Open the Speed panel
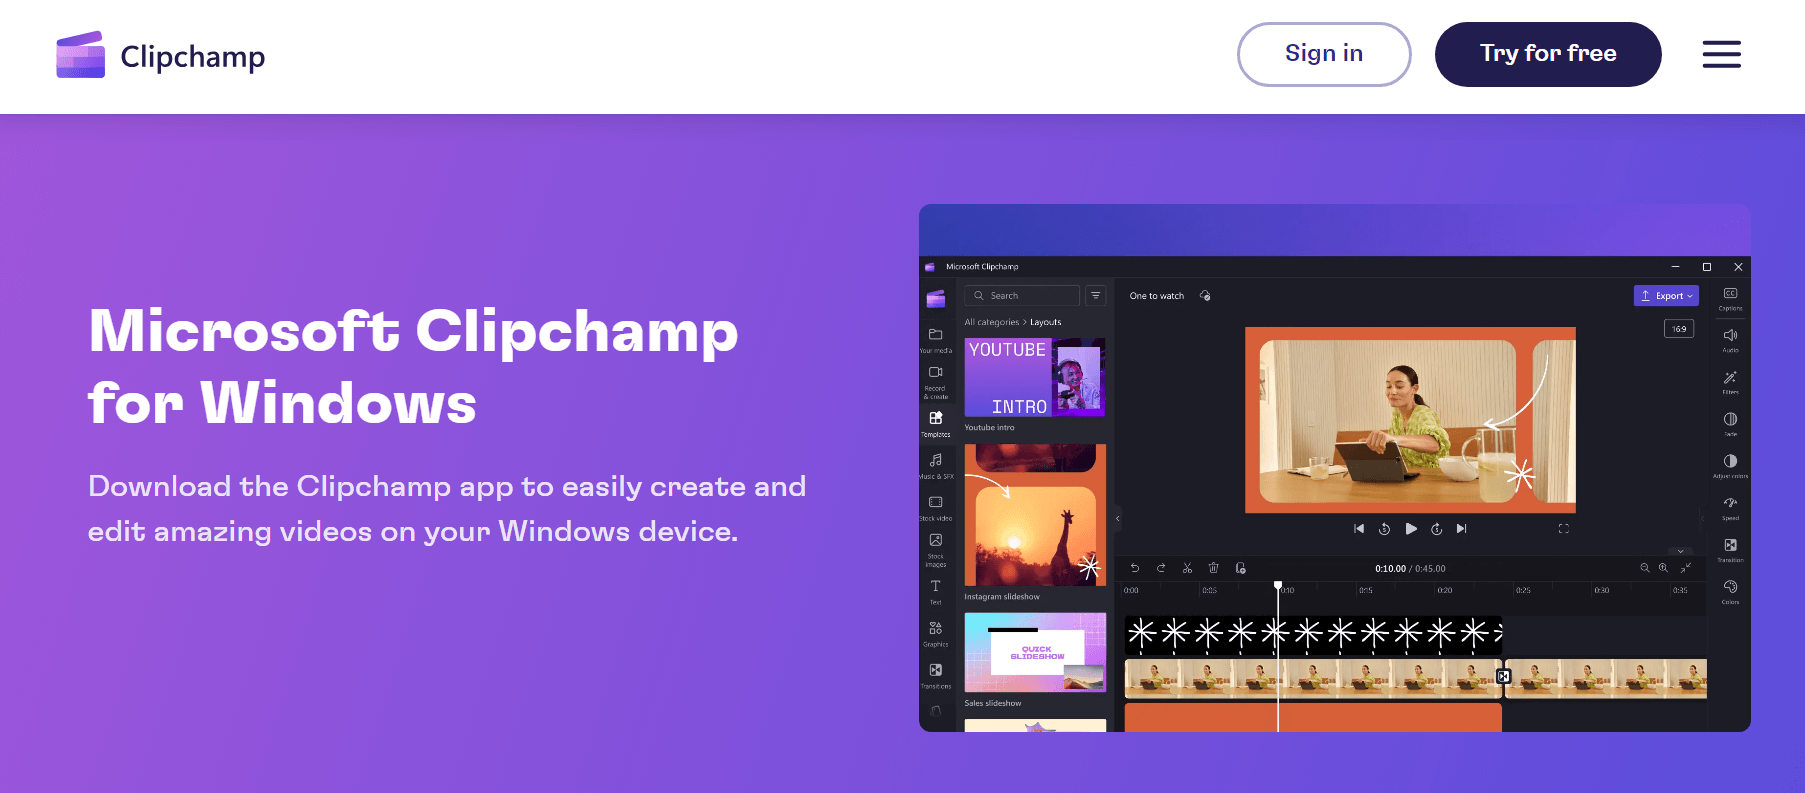The height and width of the screenshot is (793, 1805). [1730, 508]
